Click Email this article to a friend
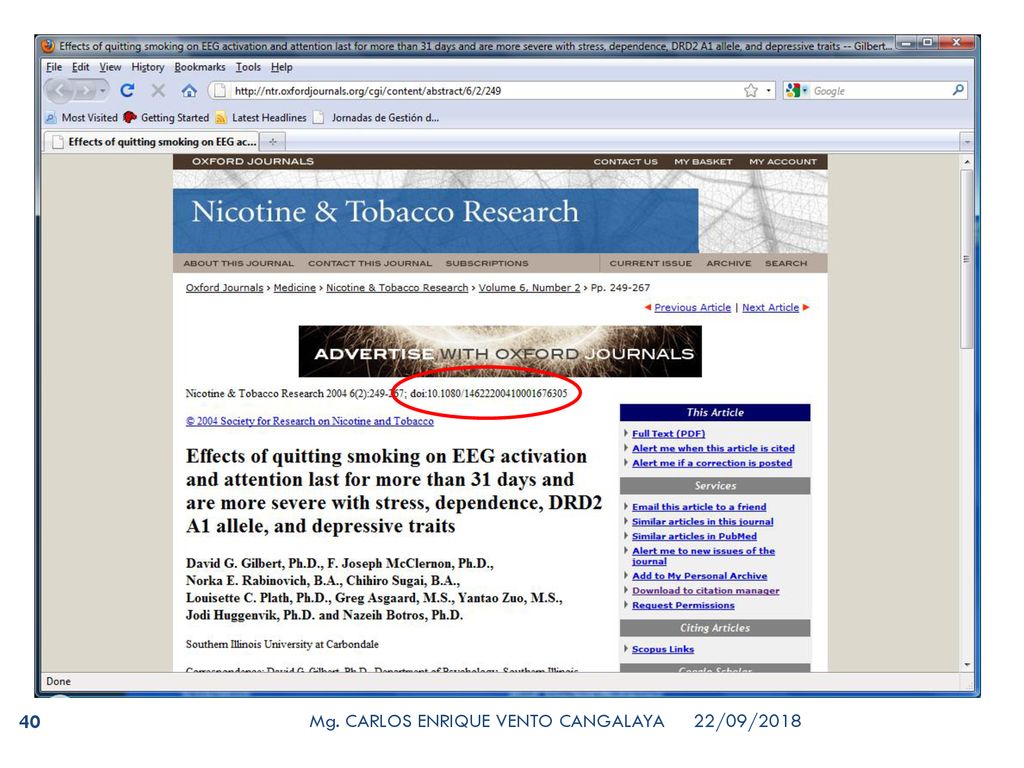Screen dimensions: 1024x768 [x=699, y=506]
